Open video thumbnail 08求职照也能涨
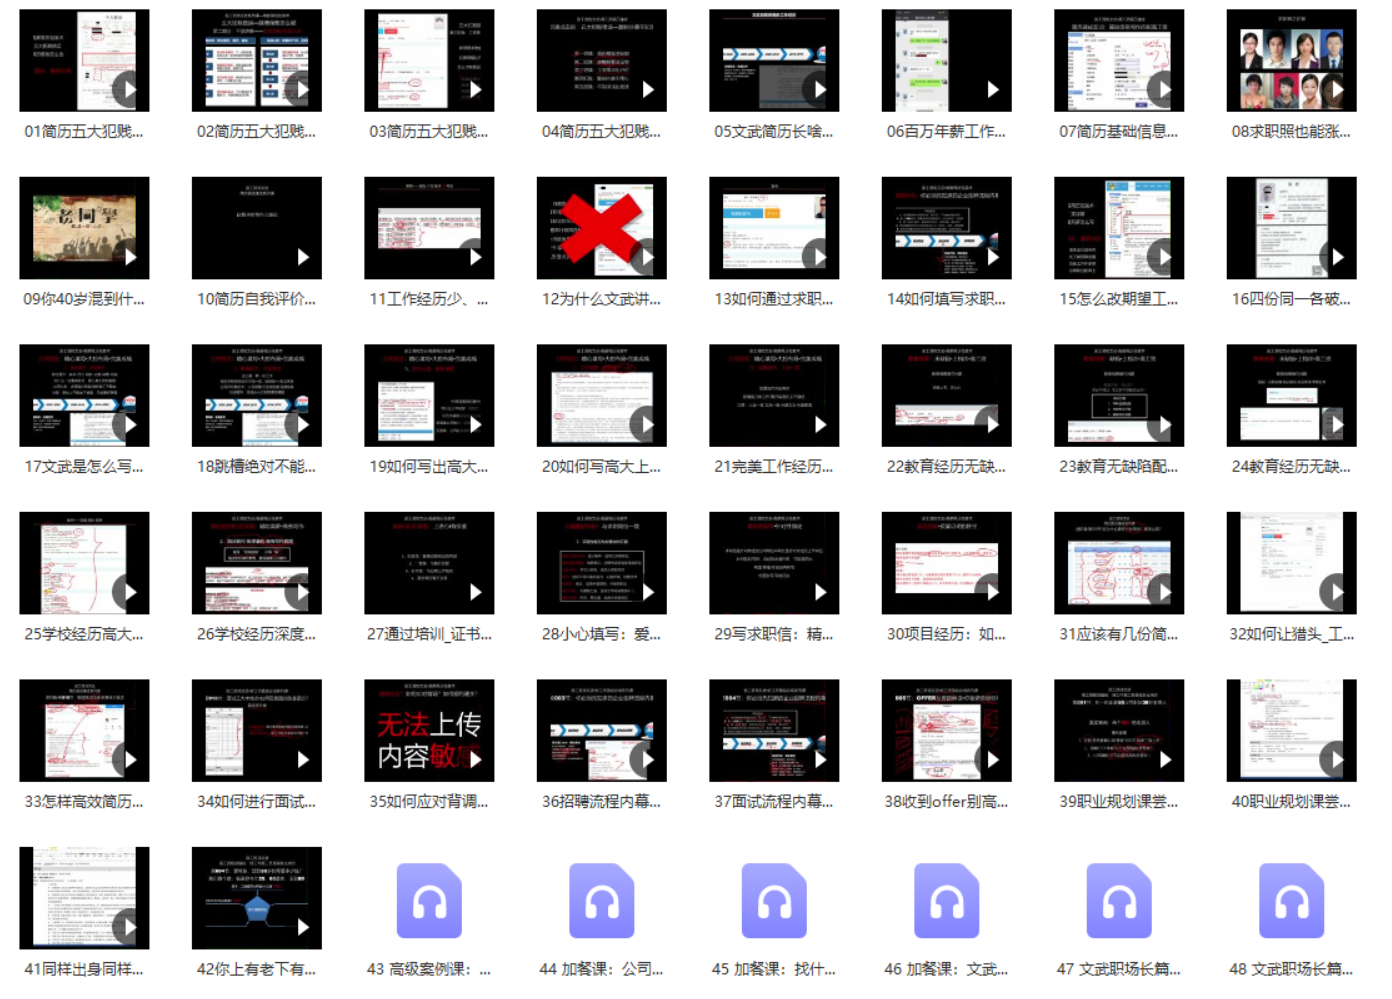1392x999 pixels. (x=1291, y=61)
